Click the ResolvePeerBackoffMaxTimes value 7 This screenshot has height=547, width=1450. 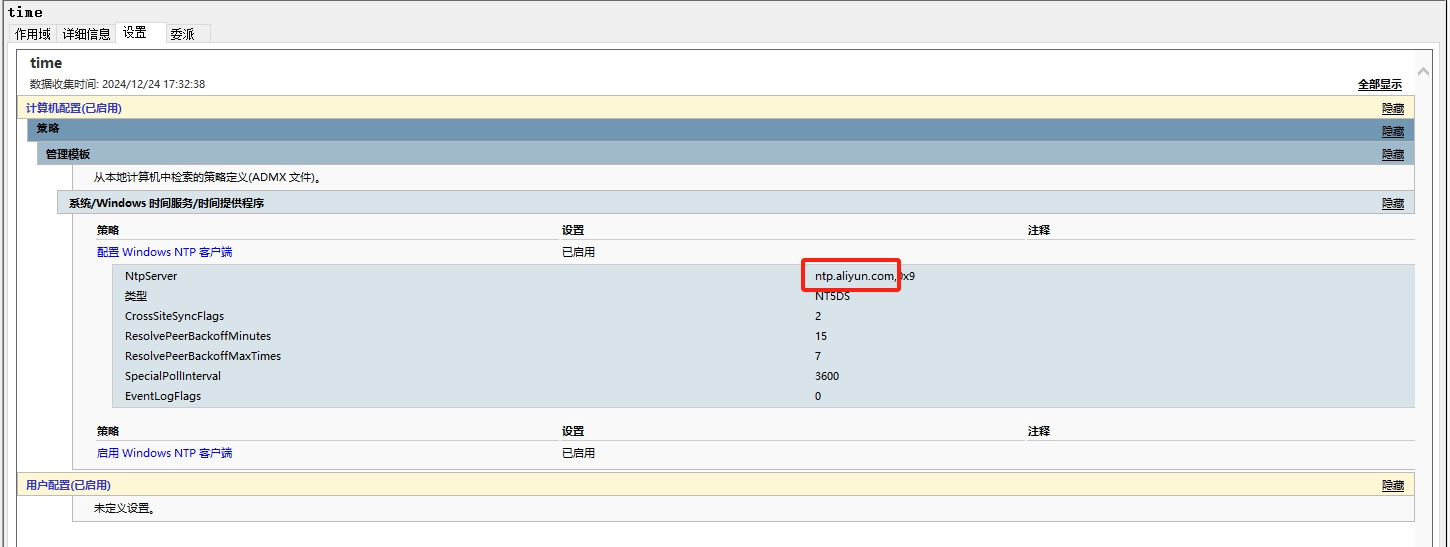(818, 356)
